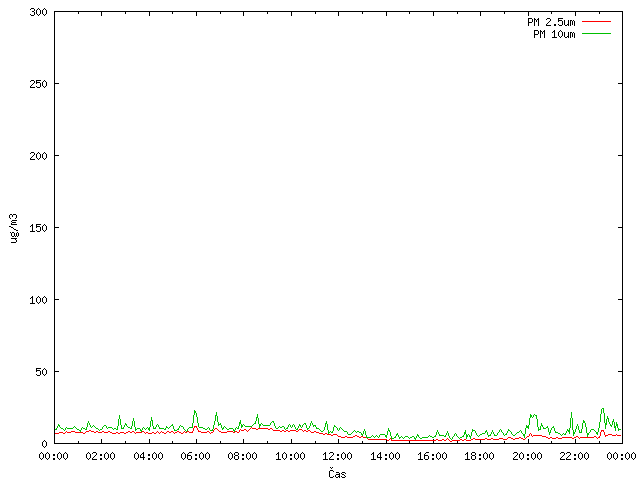Click the Čas x-axis title
The width and height of the screenshot is (640, 480).
click(x=338, y=473)
